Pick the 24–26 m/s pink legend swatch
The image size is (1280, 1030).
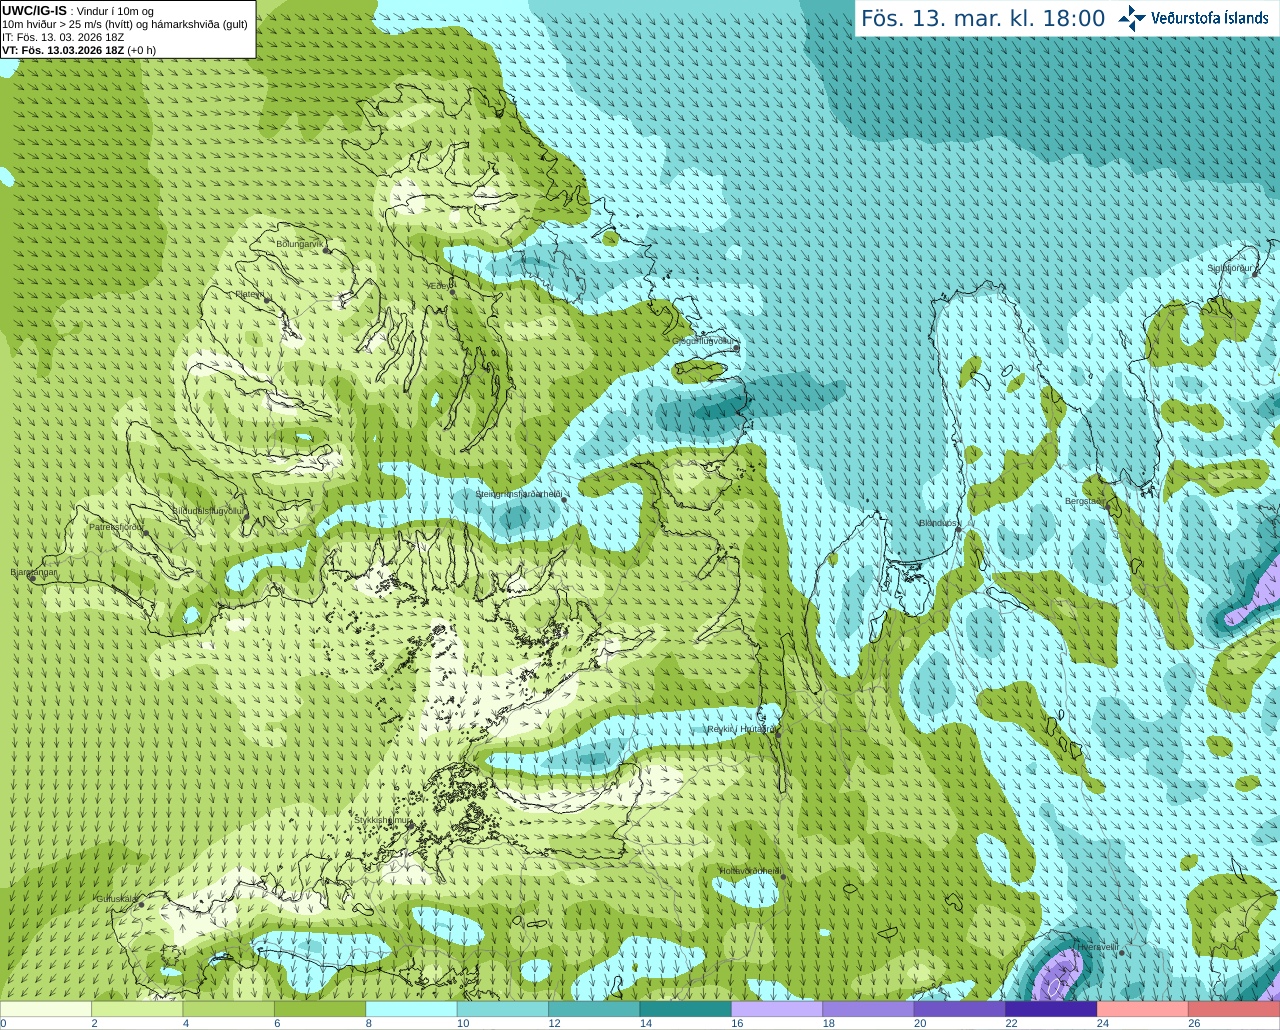click(1143, 1009)
